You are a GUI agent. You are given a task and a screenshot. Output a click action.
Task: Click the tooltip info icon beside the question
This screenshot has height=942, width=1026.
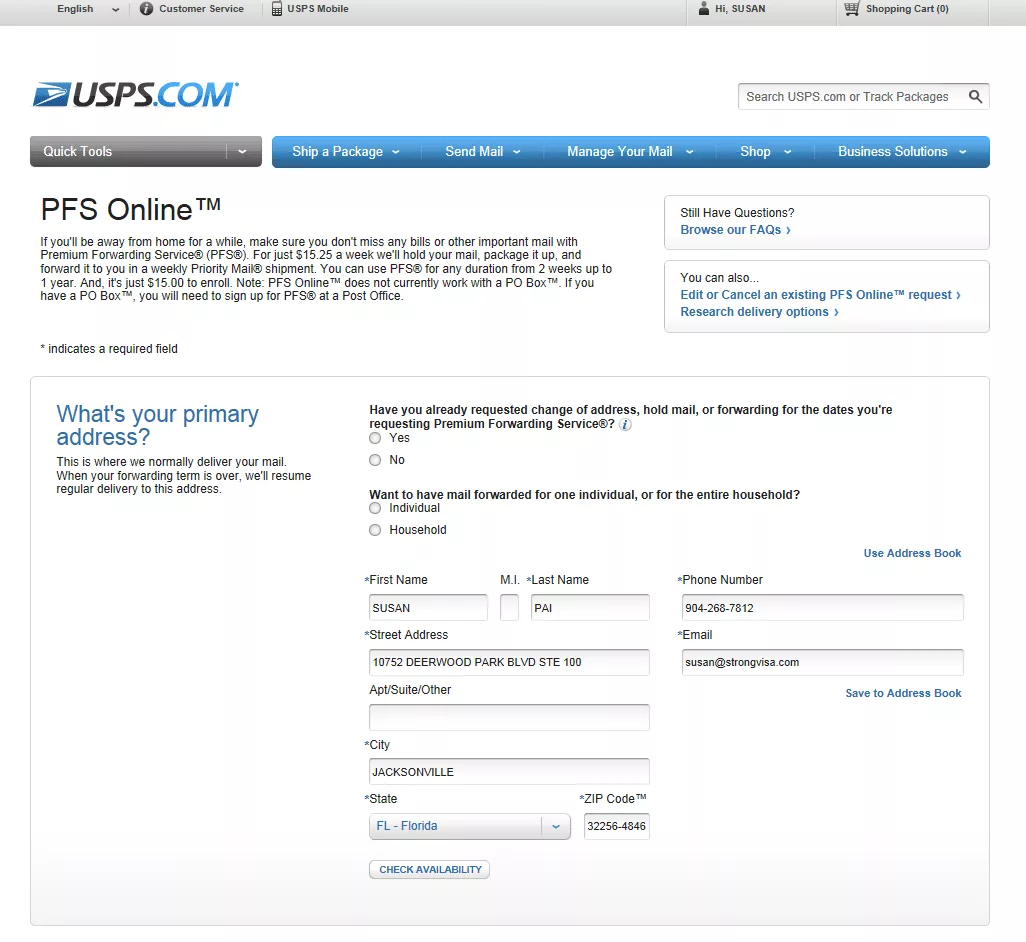(624, 424)
